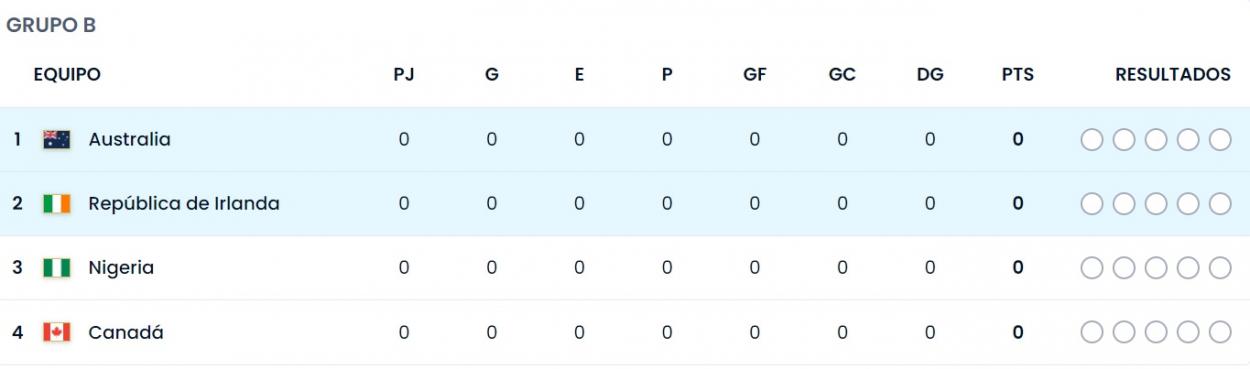Open the República de Irlanda team link
This screenshot has width=1250, height=369.
[184, 204]
